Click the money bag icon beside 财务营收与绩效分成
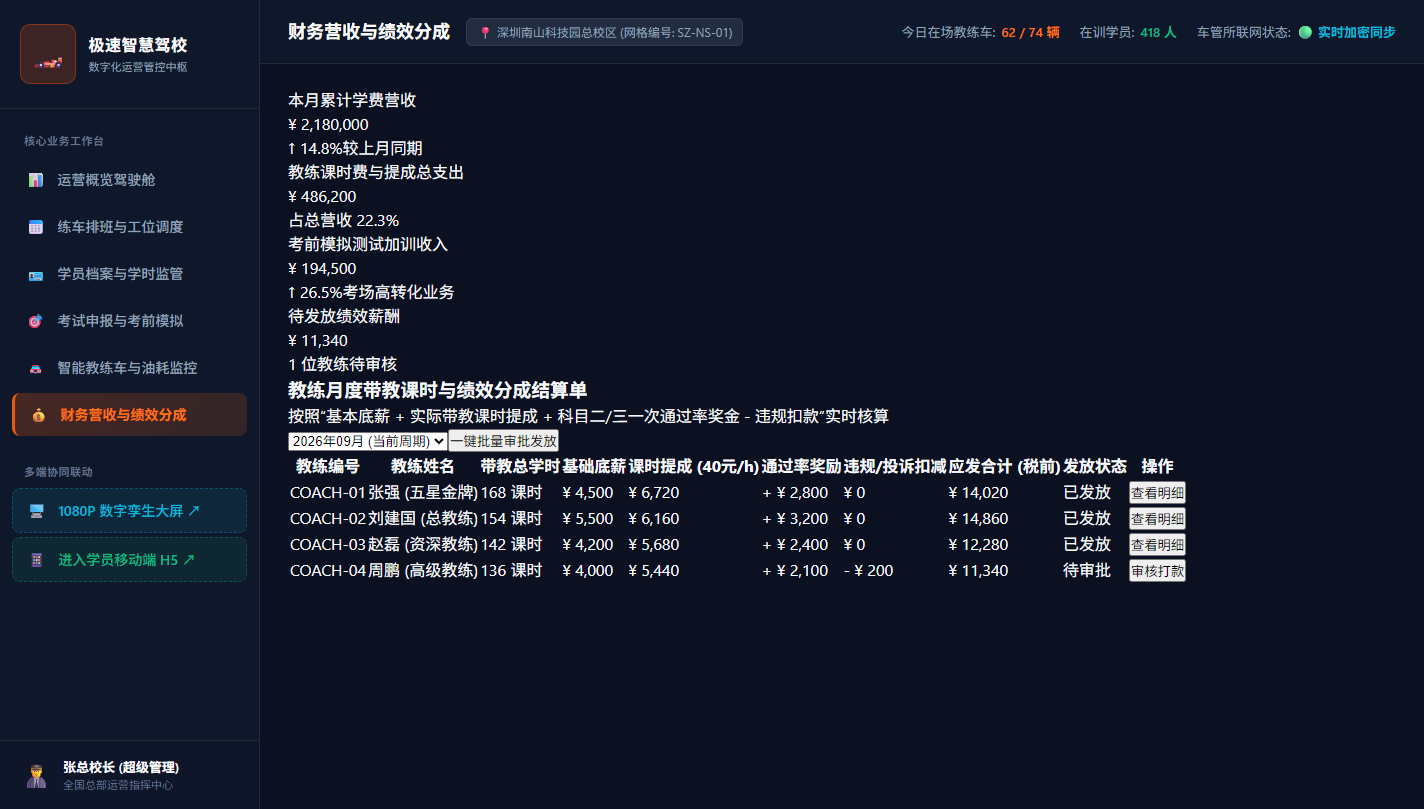Viewport: 1424px width, 809px height. click(39, 415)
